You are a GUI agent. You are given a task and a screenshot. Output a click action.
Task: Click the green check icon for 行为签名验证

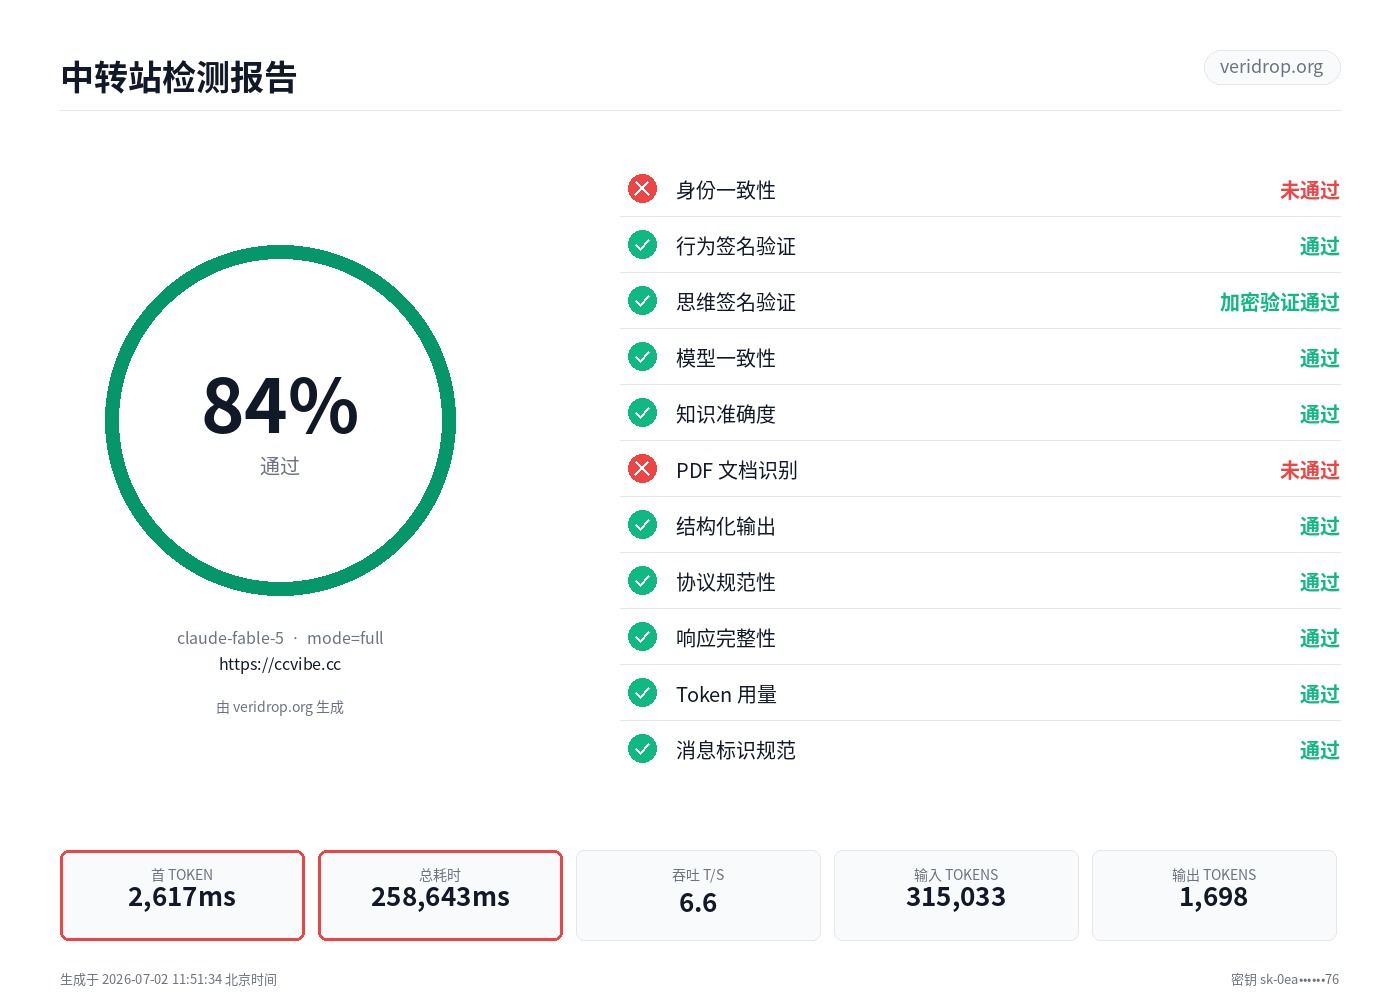click(x=642, y=245)
